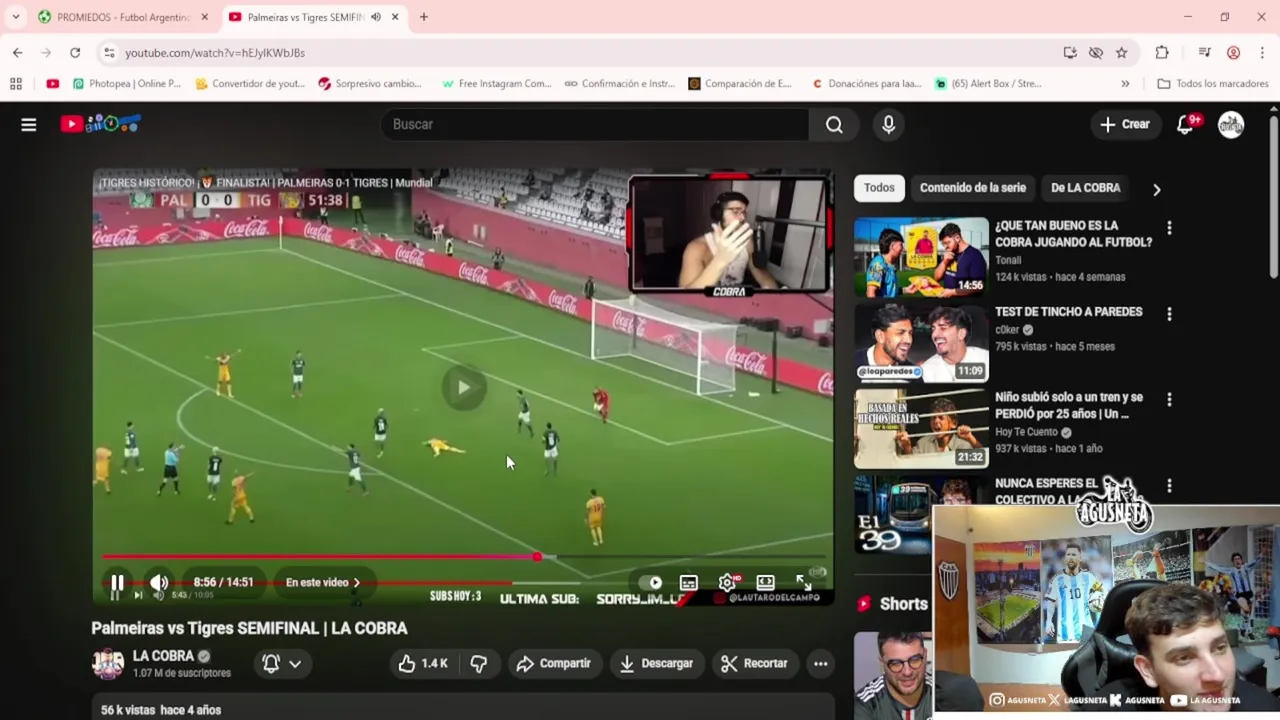Clip the video using Recortar
The width and height of the screenshot is (1280, 720).
754,663
